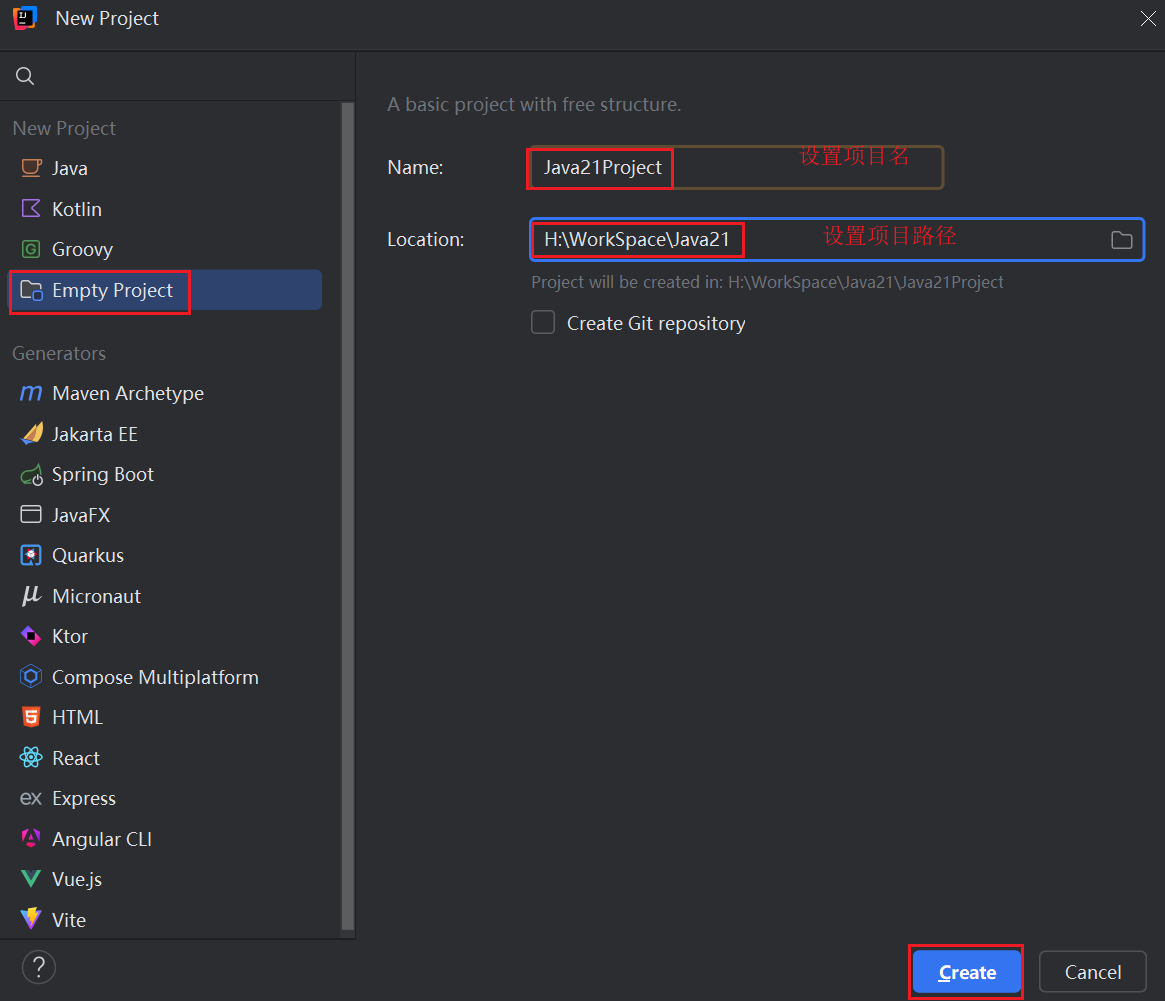Click the Vue.js V icon

pos(31,879)
